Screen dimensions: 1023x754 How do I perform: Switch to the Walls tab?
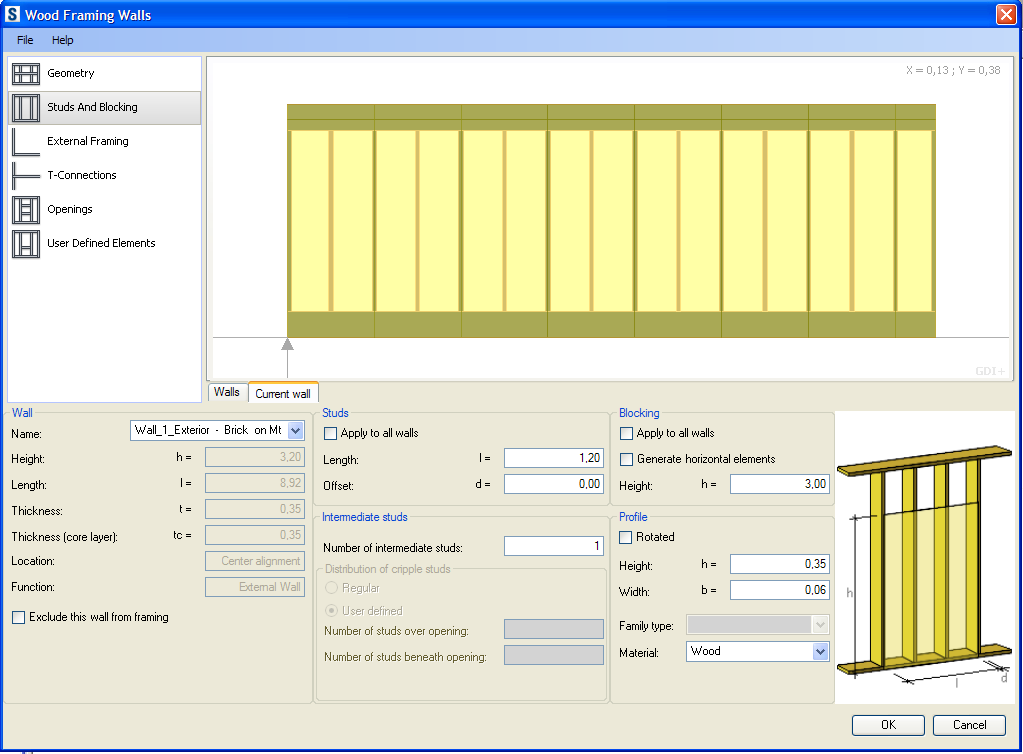[227, 392]
